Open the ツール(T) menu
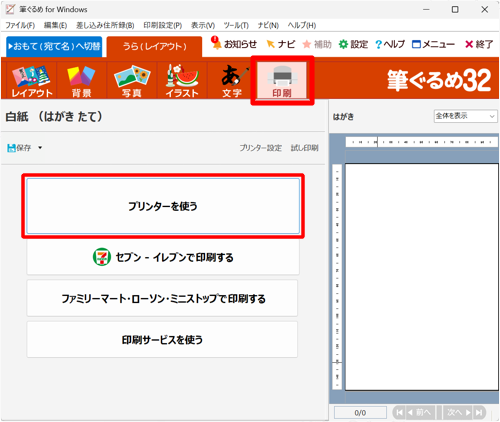The height and width of the screenshot is (422, 500). pos(236,25)
